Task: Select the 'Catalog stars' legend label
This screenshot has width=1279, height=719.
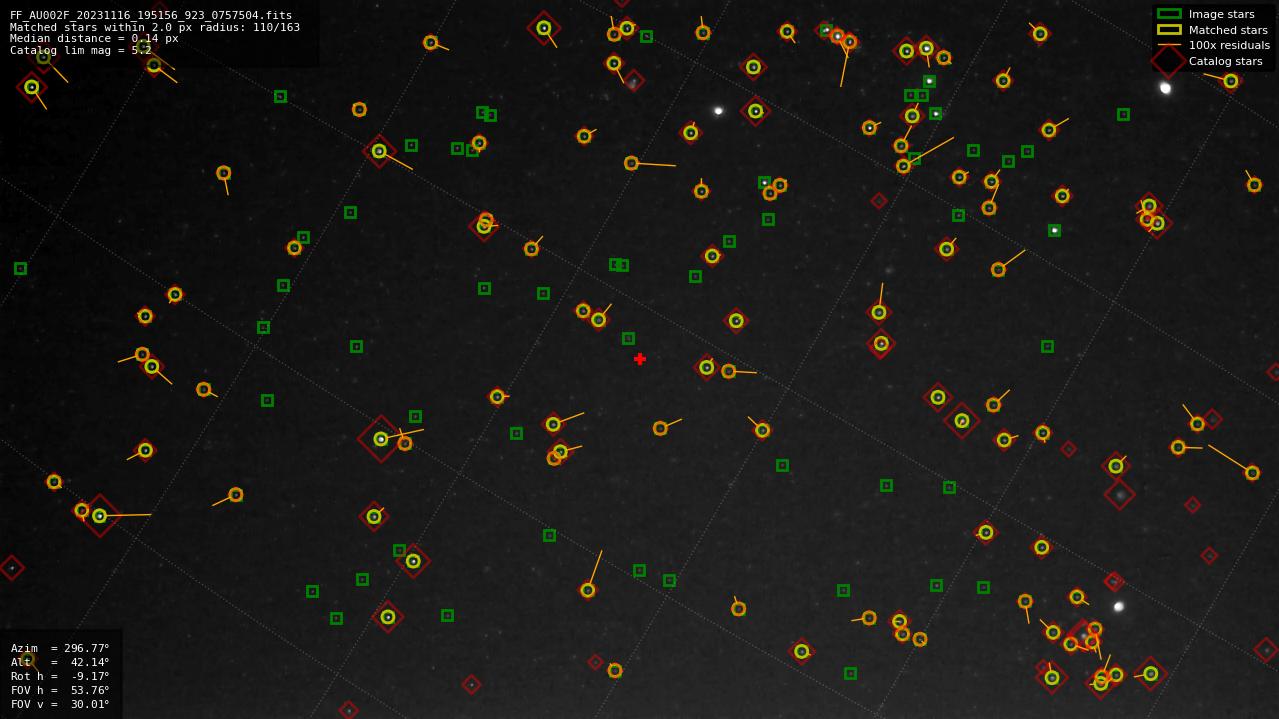Action: coord(1225,61)
